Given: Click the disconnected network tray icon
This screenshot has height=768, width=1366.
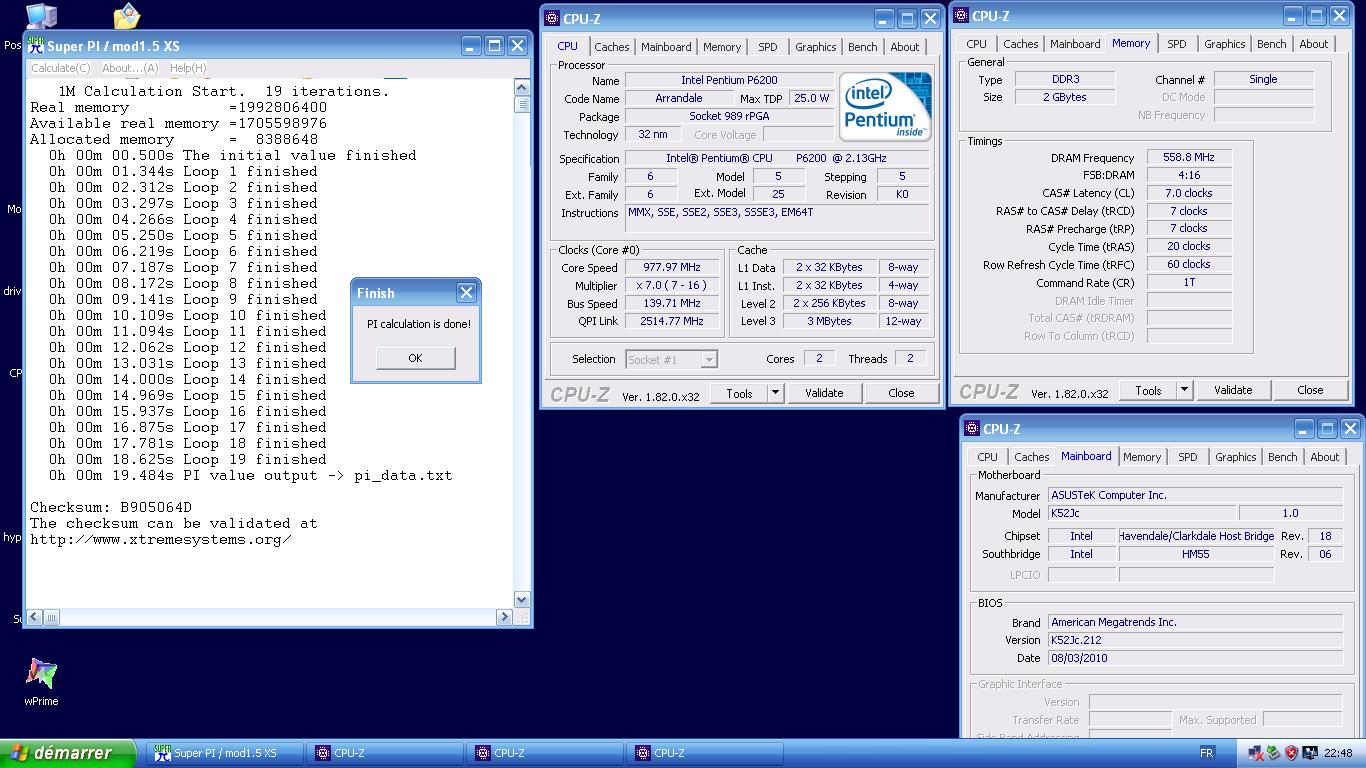Looking at the screenshot, I should click(x=1256, y=753).
